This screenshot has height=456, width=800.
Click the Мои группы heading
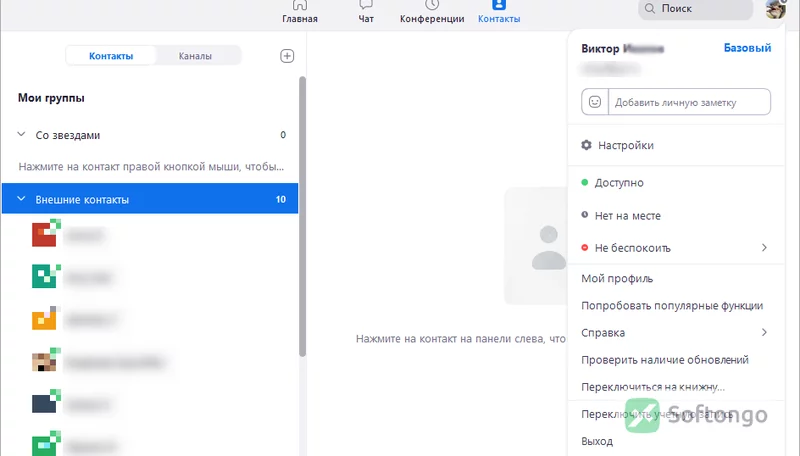pyautogui.click(x=51, y=98)
